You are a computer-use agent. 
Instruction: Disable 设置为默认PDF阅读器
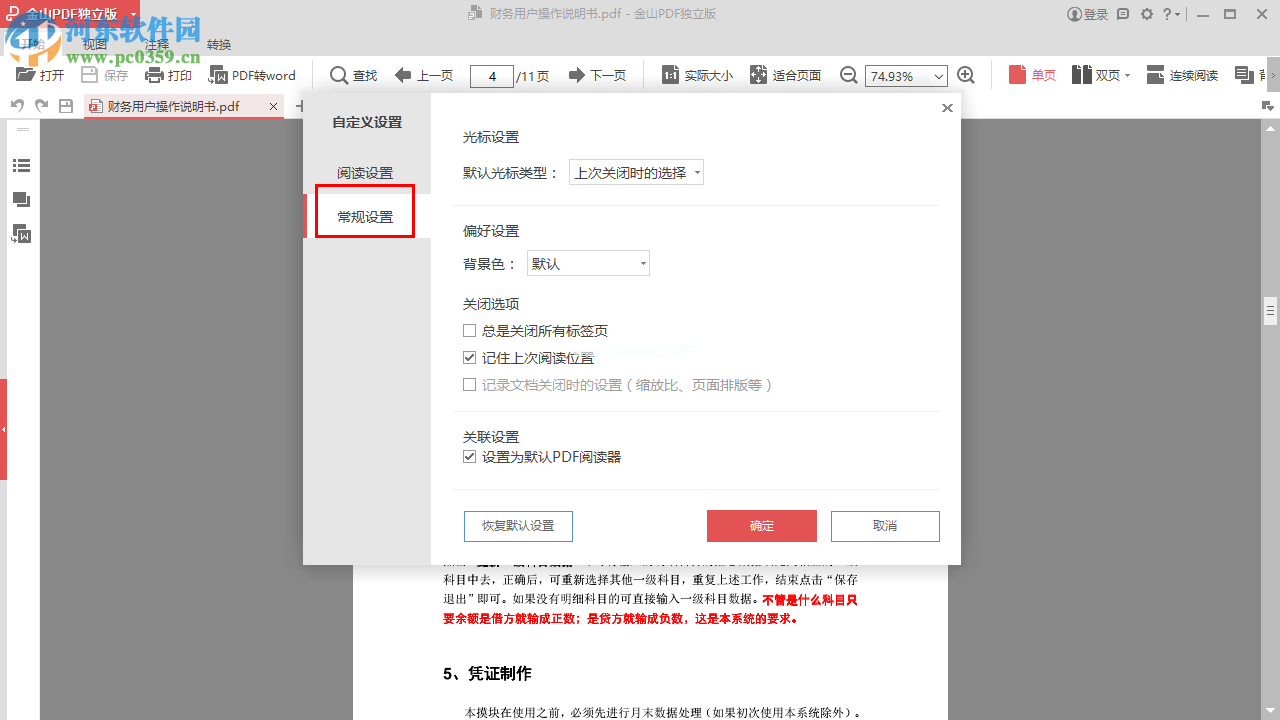pyautogui.click(x=469, y=456)
